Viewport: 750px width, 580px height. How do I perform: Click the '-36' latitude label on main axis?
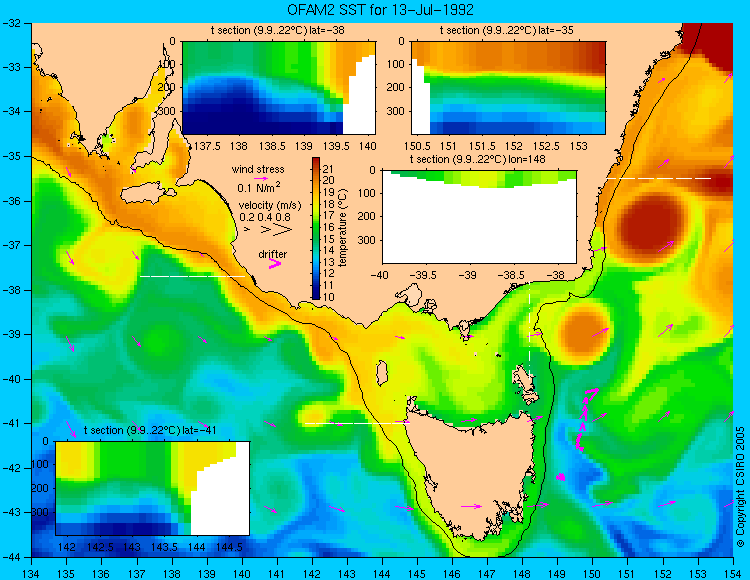(10, 201)
